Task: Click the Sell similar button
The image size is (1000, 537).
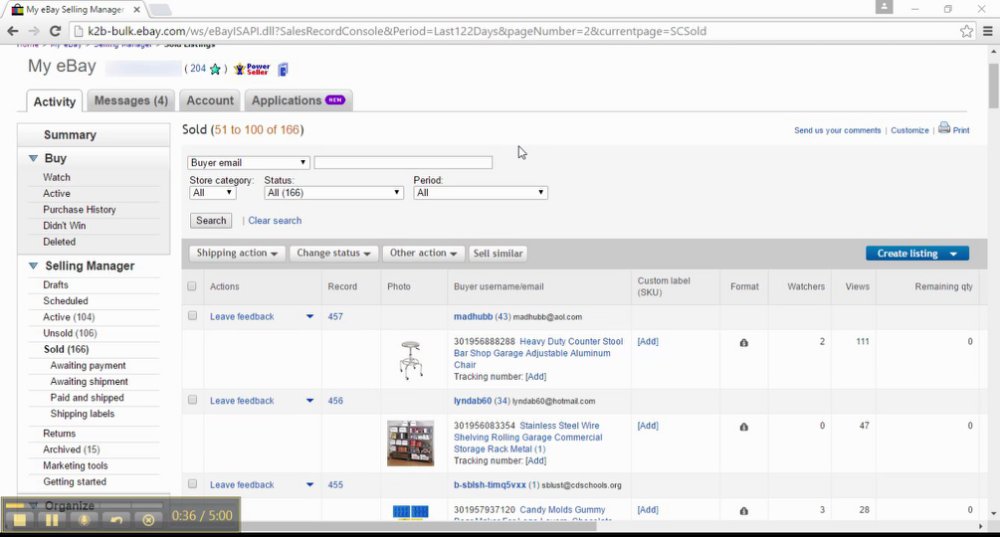Action: click(498, 253)
